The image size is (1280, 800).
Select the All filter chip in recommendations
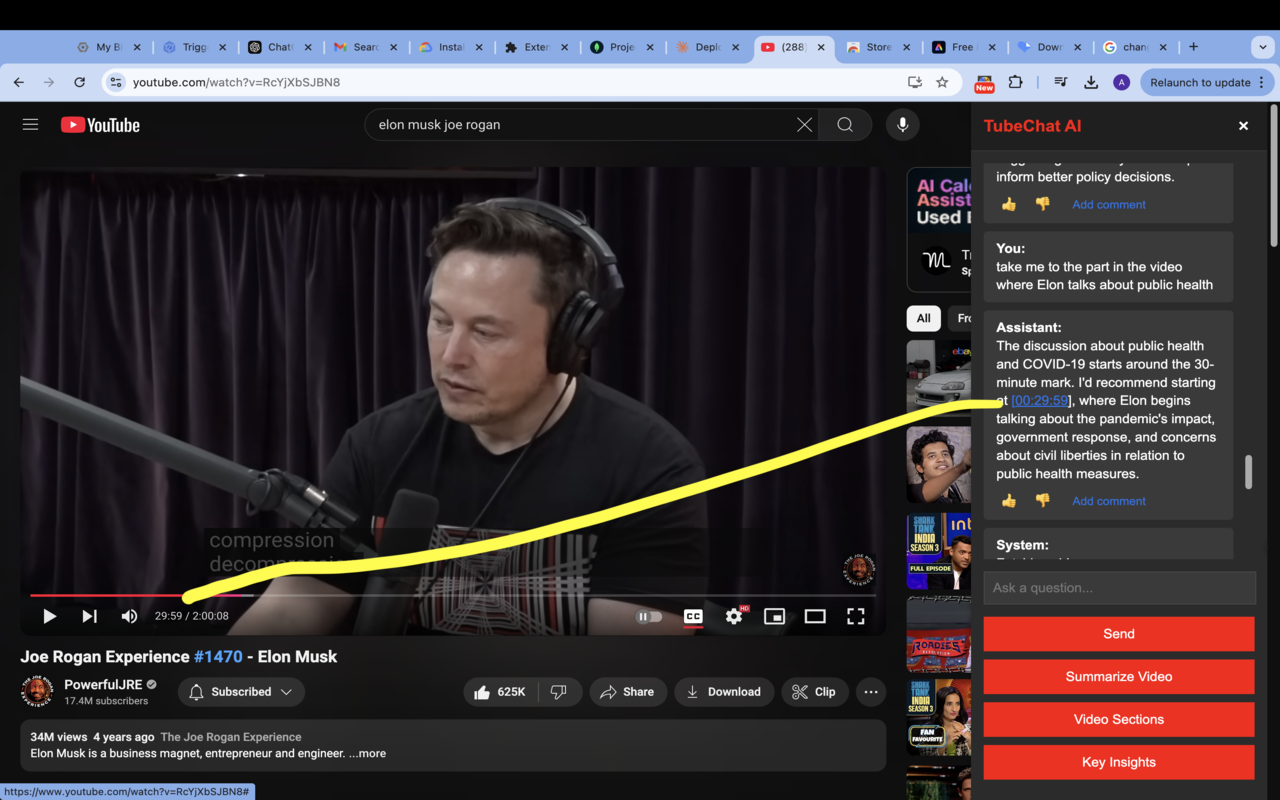point(923,318)
